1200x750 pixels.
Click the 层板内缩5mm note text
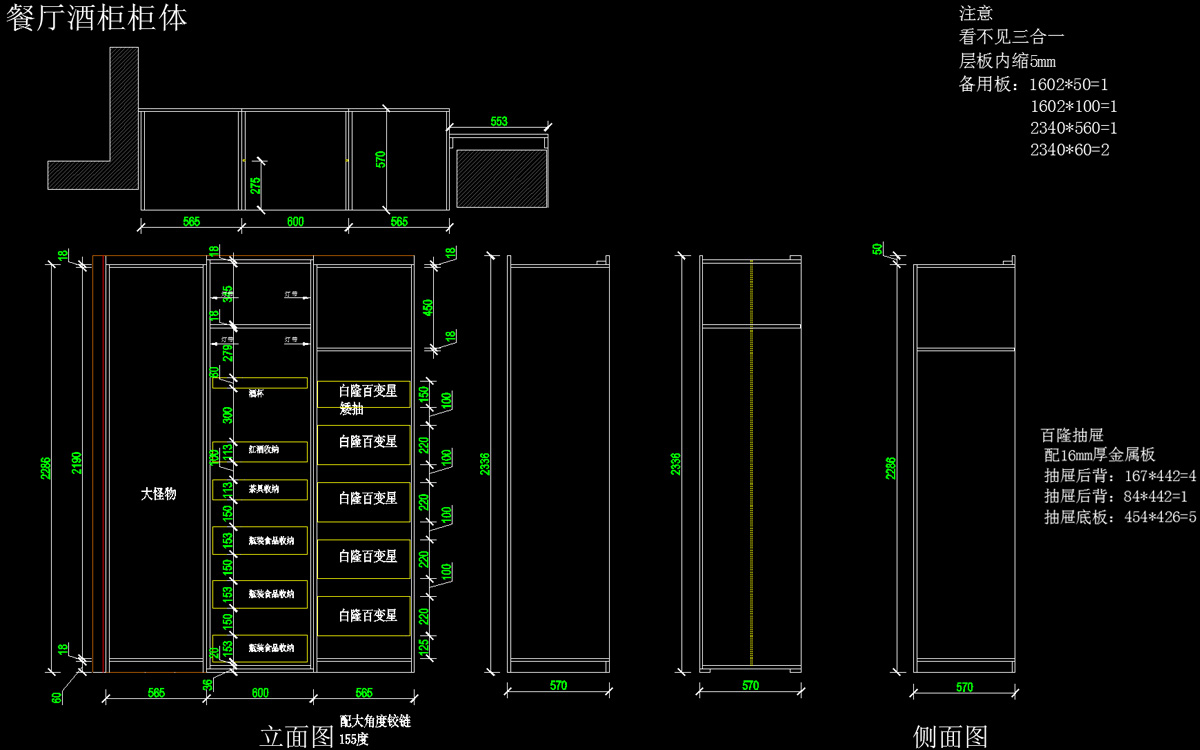tap(1007, 61)
